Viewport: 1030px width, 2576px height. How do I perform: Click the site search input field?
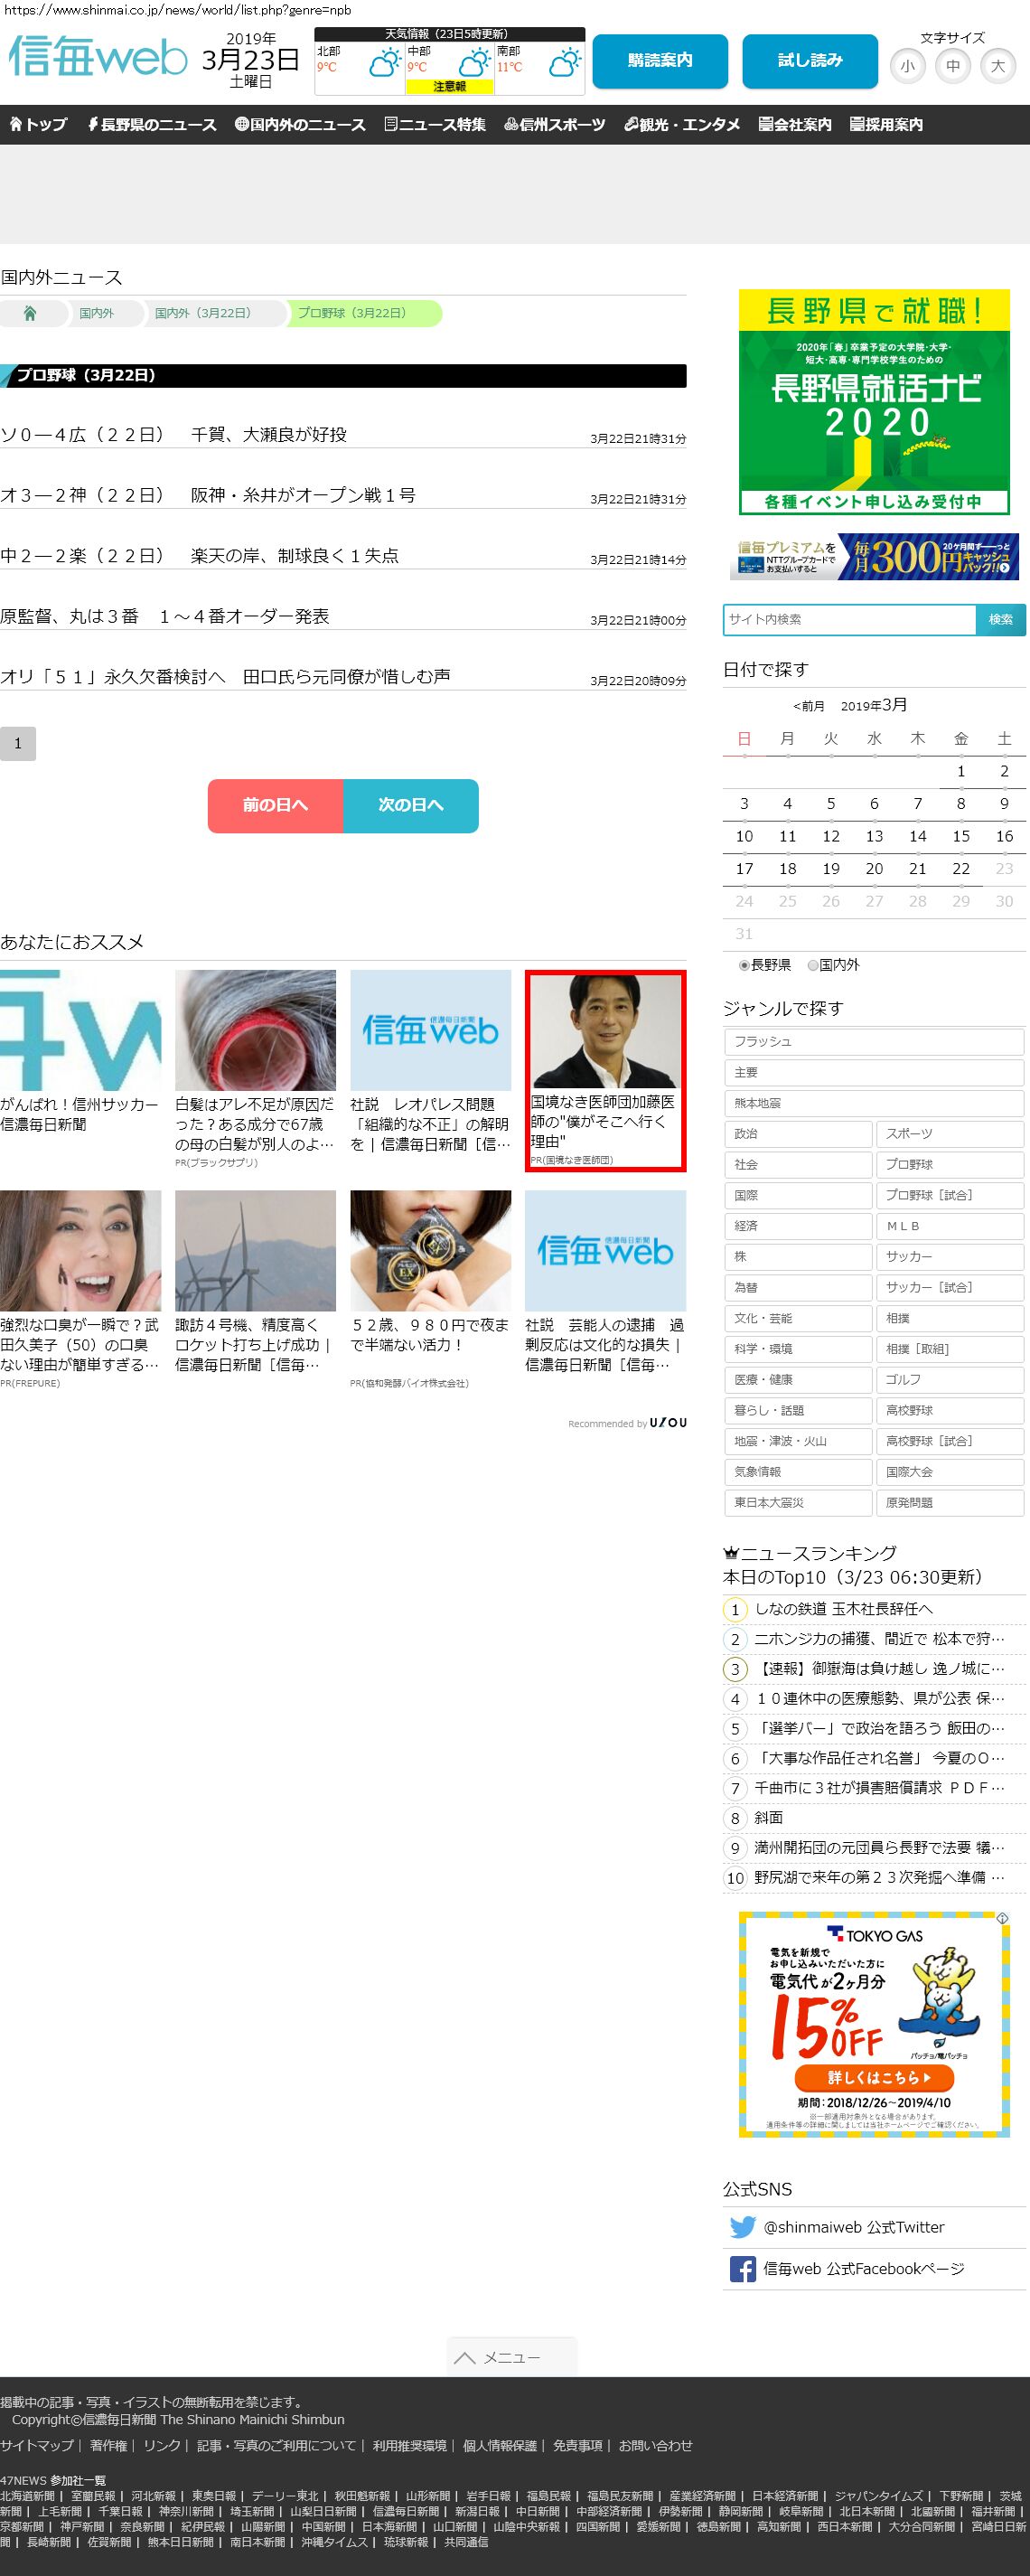click(x=849, y=619)
